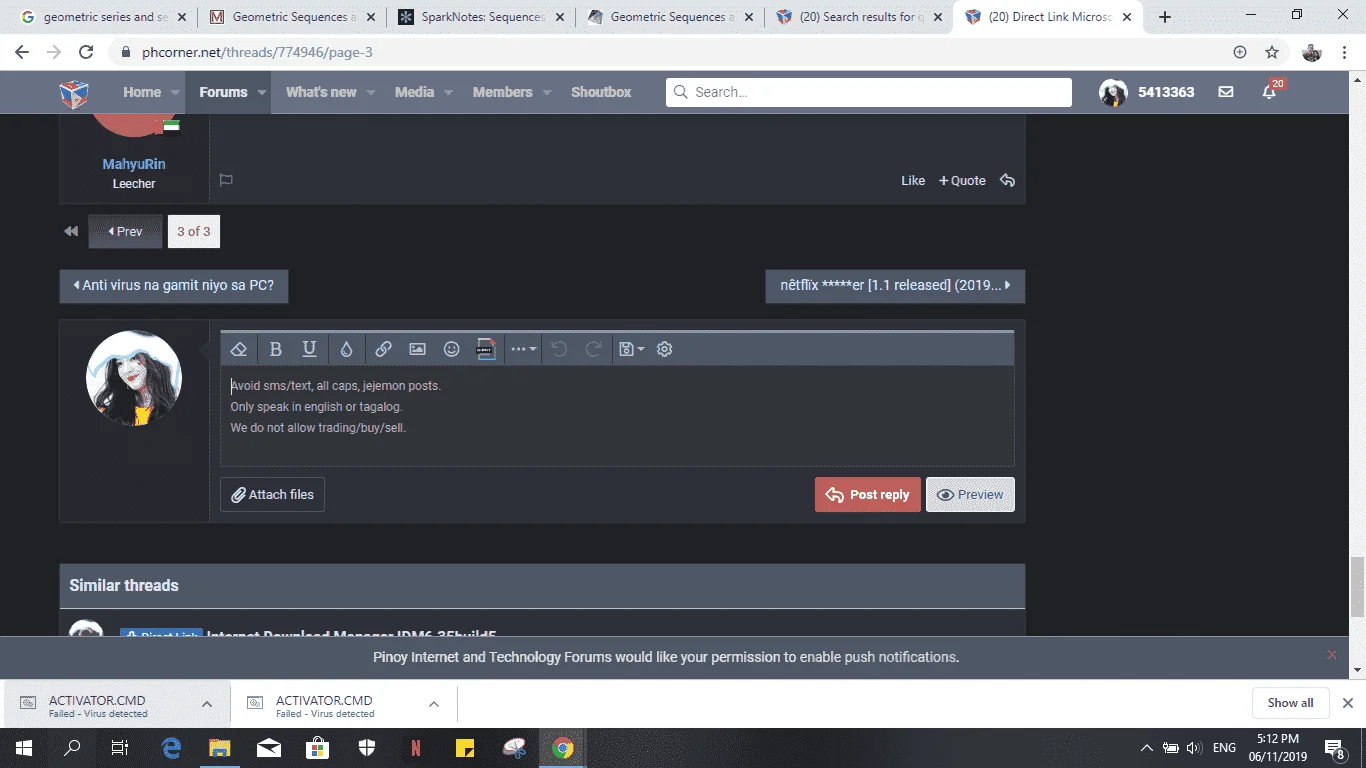Viewport: 1366px width, 768px height.
Task: Open the Members navigation item
Action: 503,92
